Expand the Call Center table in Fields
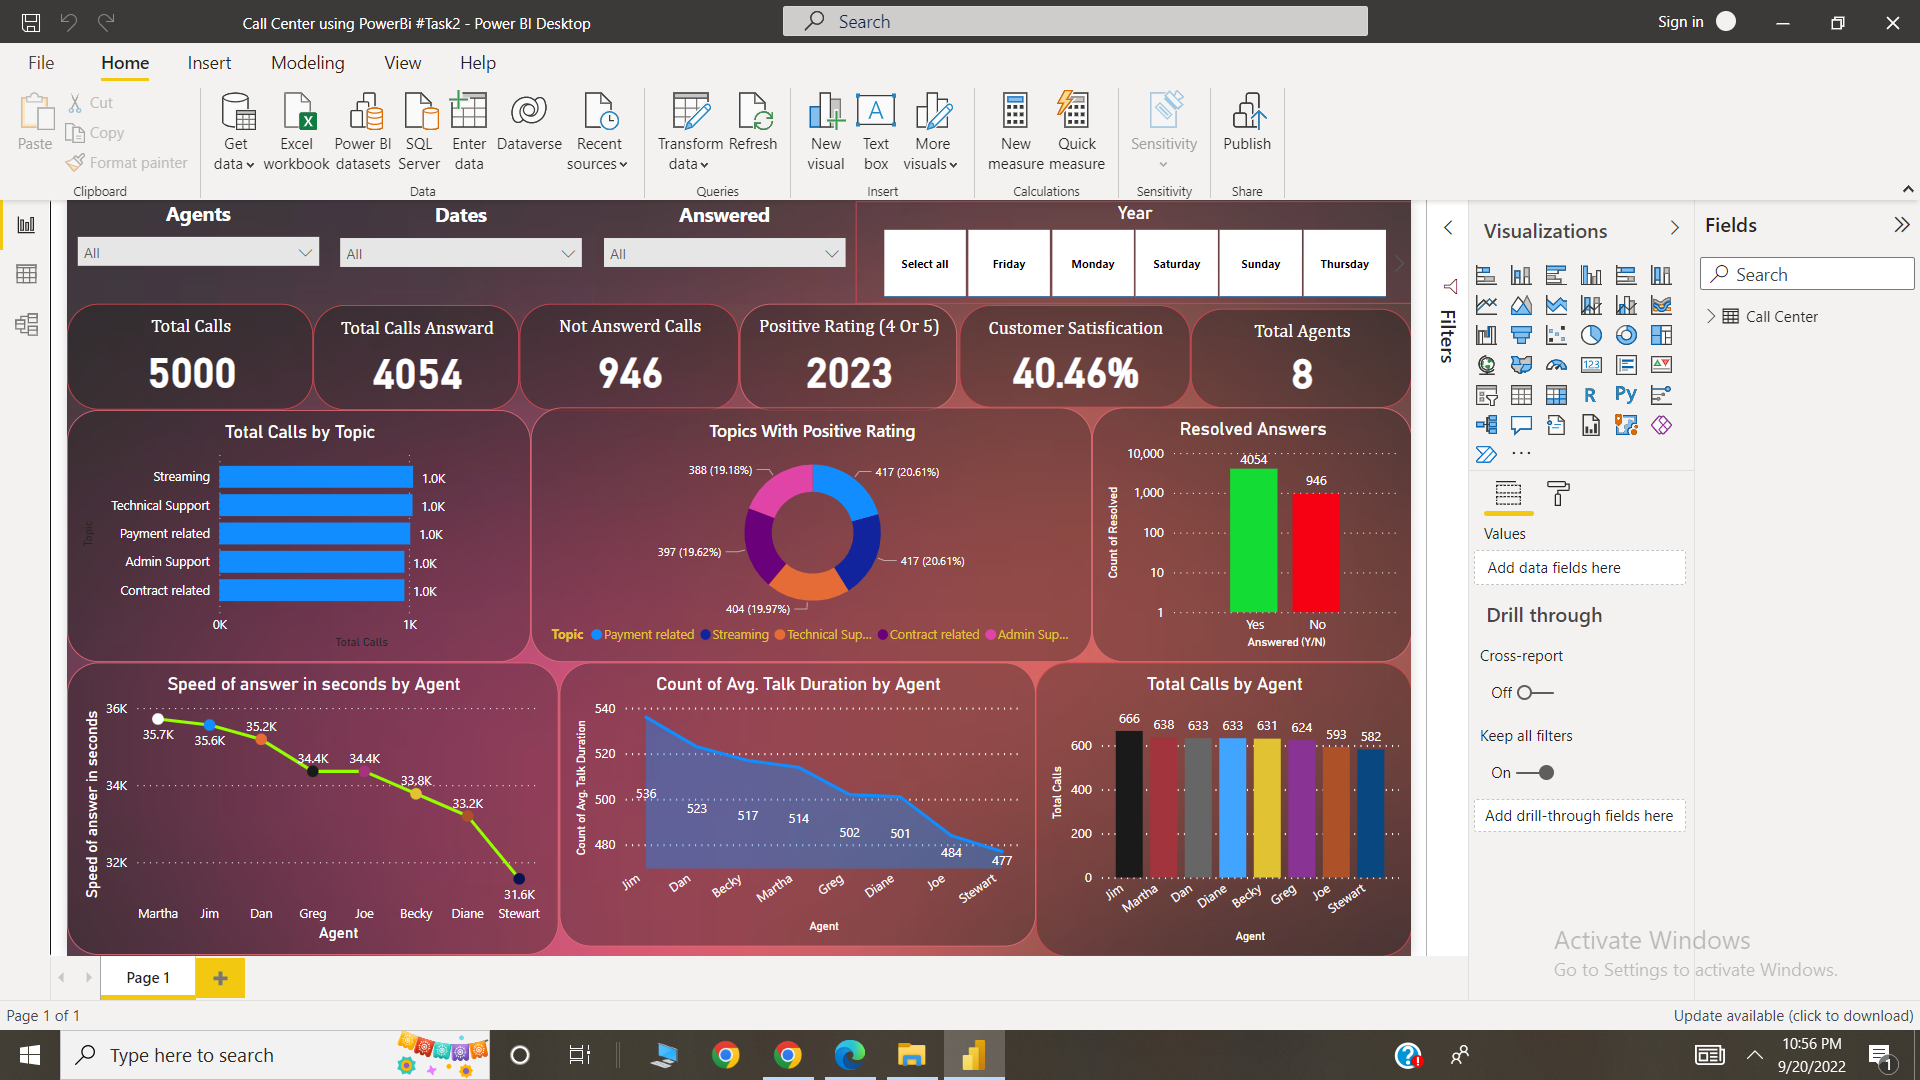Viewport: 1920px width, 1080px height. [x=1712, y=316]
